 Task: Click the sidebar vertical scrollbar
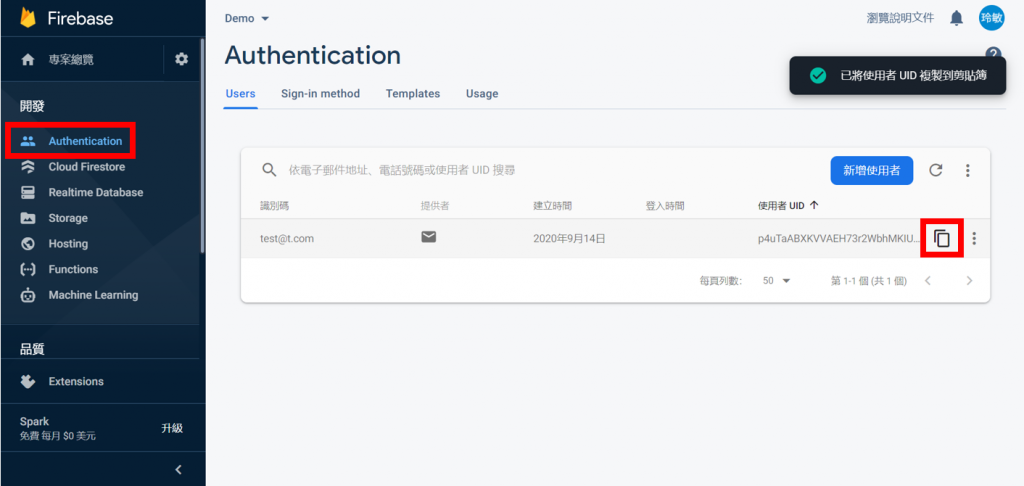click(x=202, y=145)
